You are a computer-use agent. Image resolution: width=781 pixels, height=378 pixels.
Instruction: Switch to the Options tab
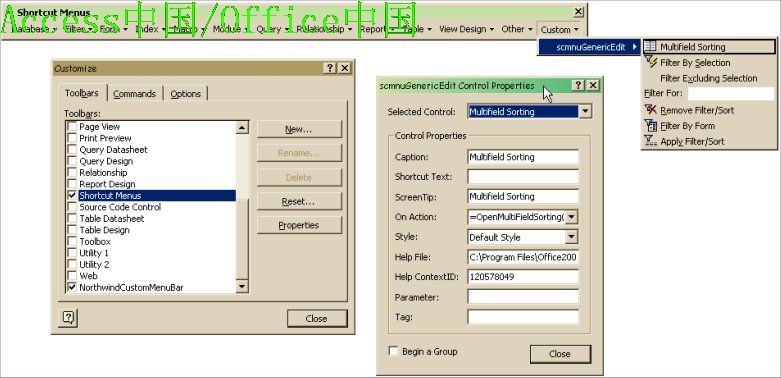point(185,94)
